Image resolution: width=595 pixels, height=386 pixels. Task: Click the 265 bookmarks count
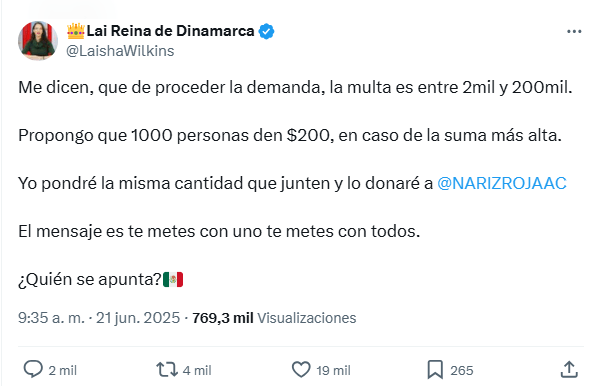(x=462, y=370)
